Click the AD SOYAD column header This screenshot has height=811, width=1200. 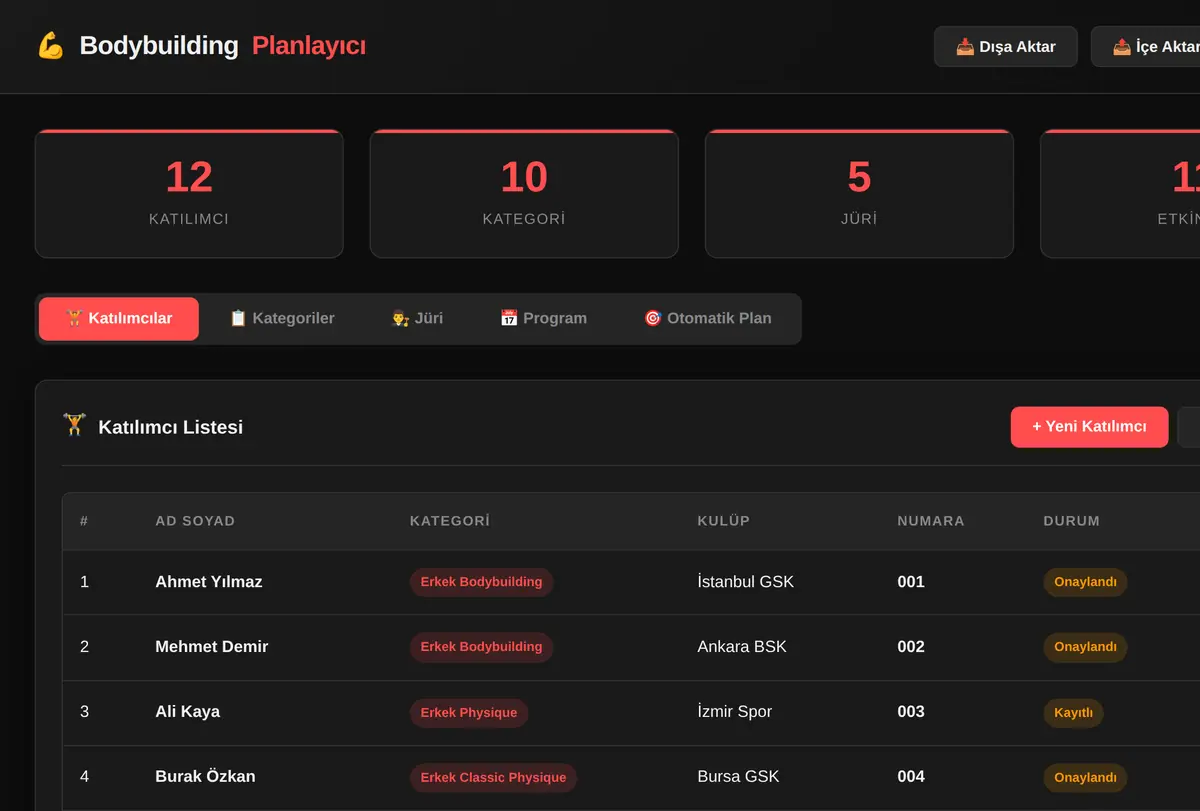click(x=195, y=521)
